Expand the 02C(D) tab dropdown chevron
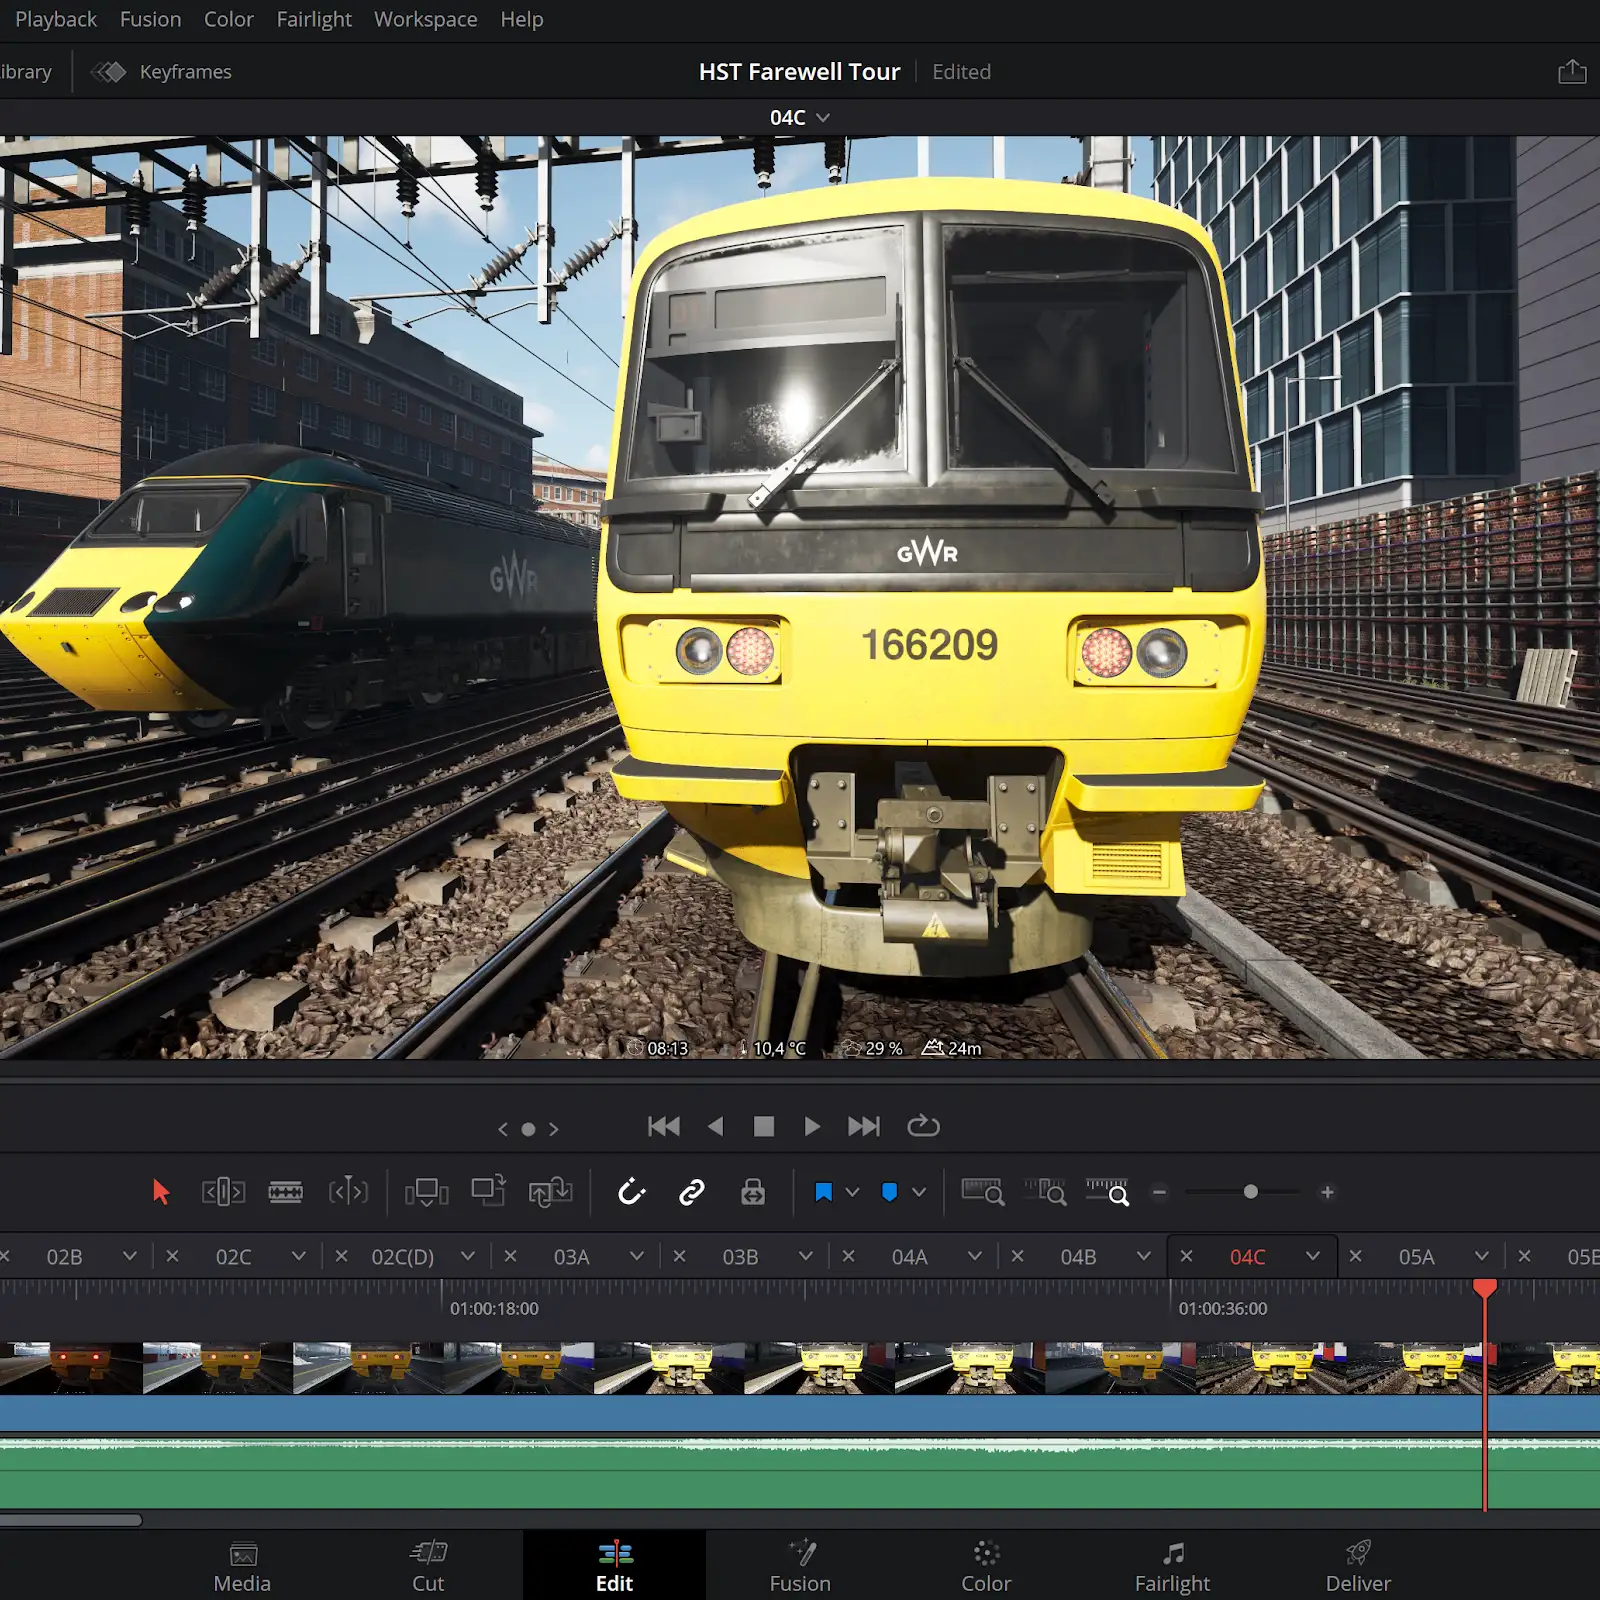Image resolution: width=1600 pixels, height=1600 pixels. click(x=468, y=1256)
